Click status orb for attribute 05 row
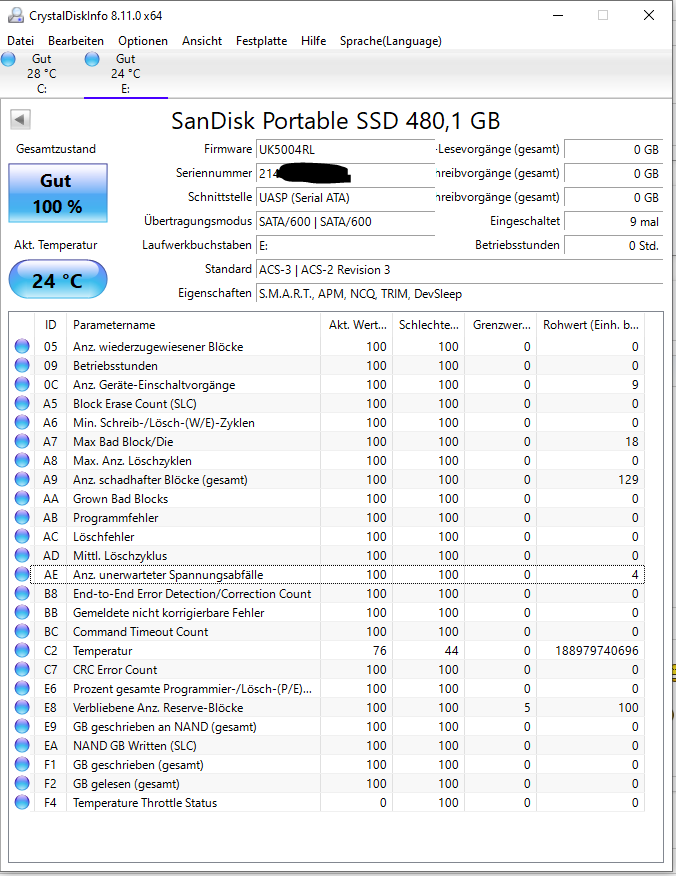 pos(22,346)
